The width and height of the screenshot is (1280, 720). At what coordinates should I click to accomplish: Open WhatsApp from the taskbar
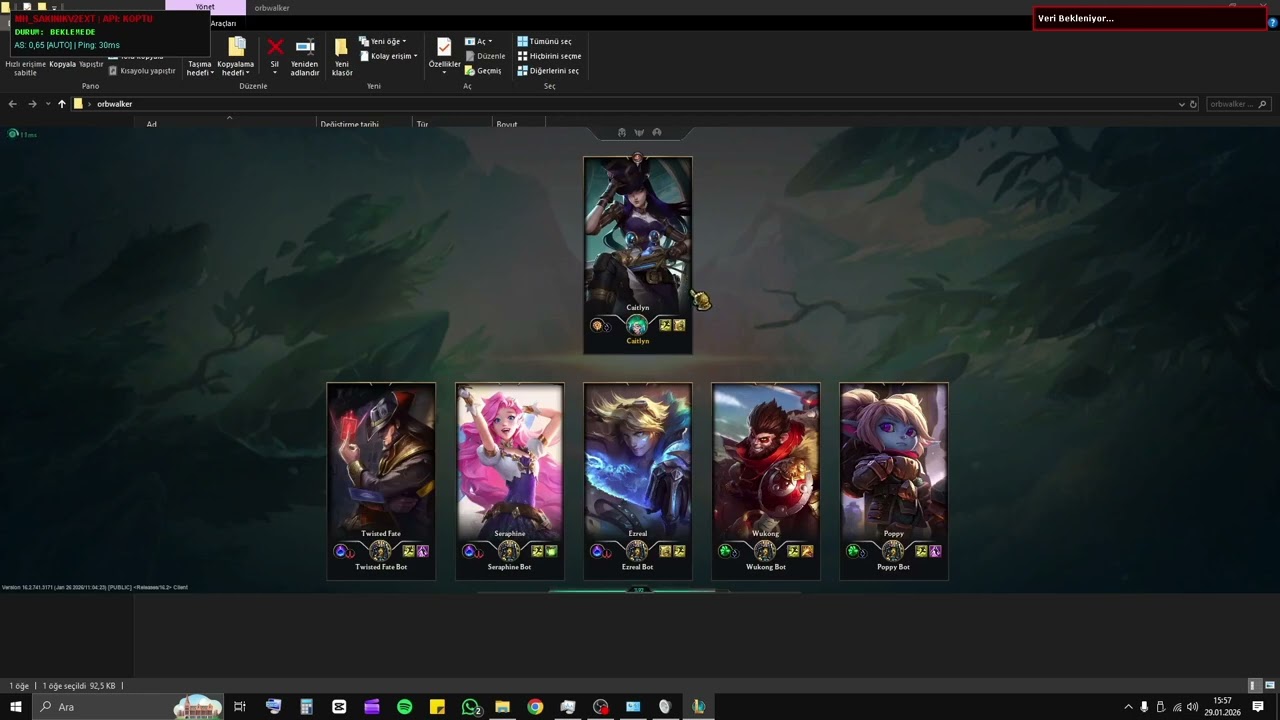tap(470, 707)
